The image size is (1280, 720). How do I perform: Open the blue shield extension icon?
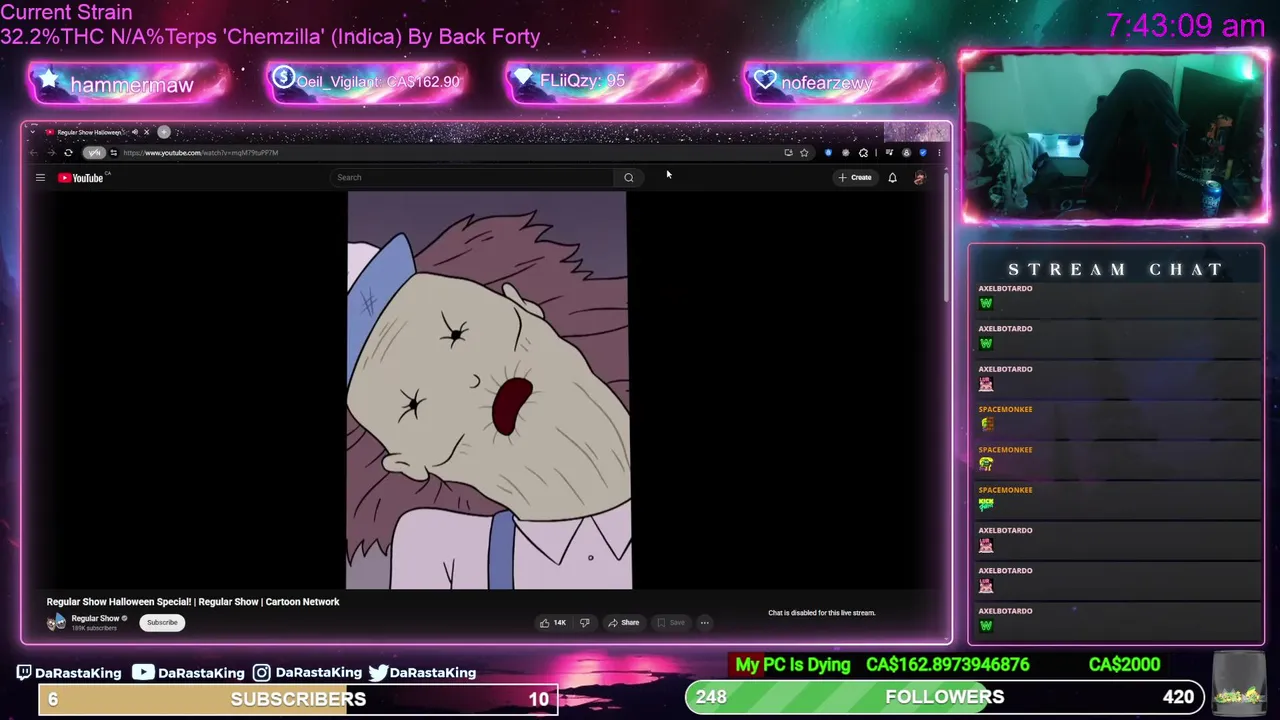923,152
